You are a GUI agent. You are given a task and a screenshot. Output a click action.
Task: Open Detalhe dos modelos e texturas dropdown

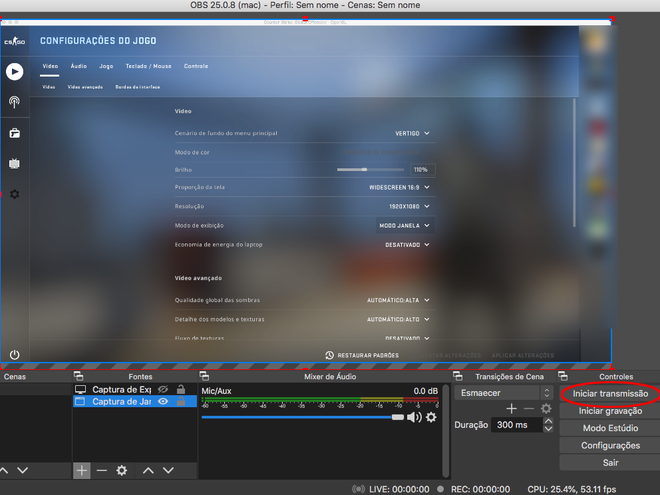pyautogui.click(x=398, y=319)
